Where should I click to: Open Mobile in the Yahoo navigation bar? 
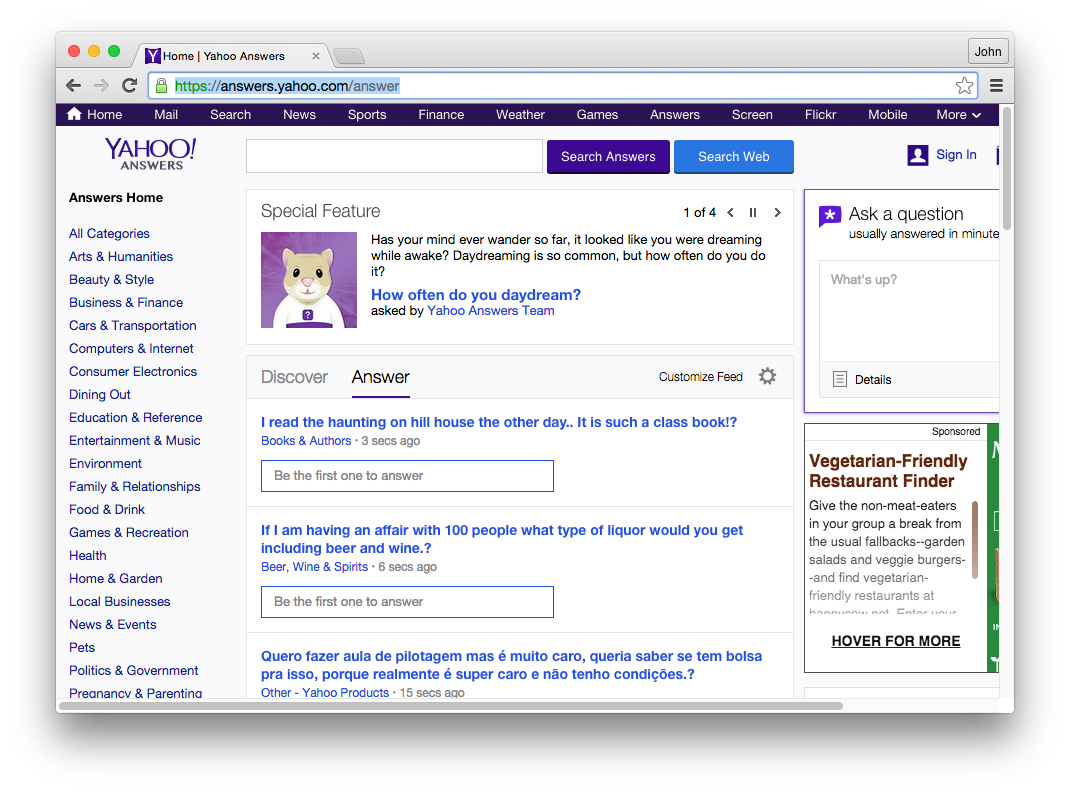(887, 115)
